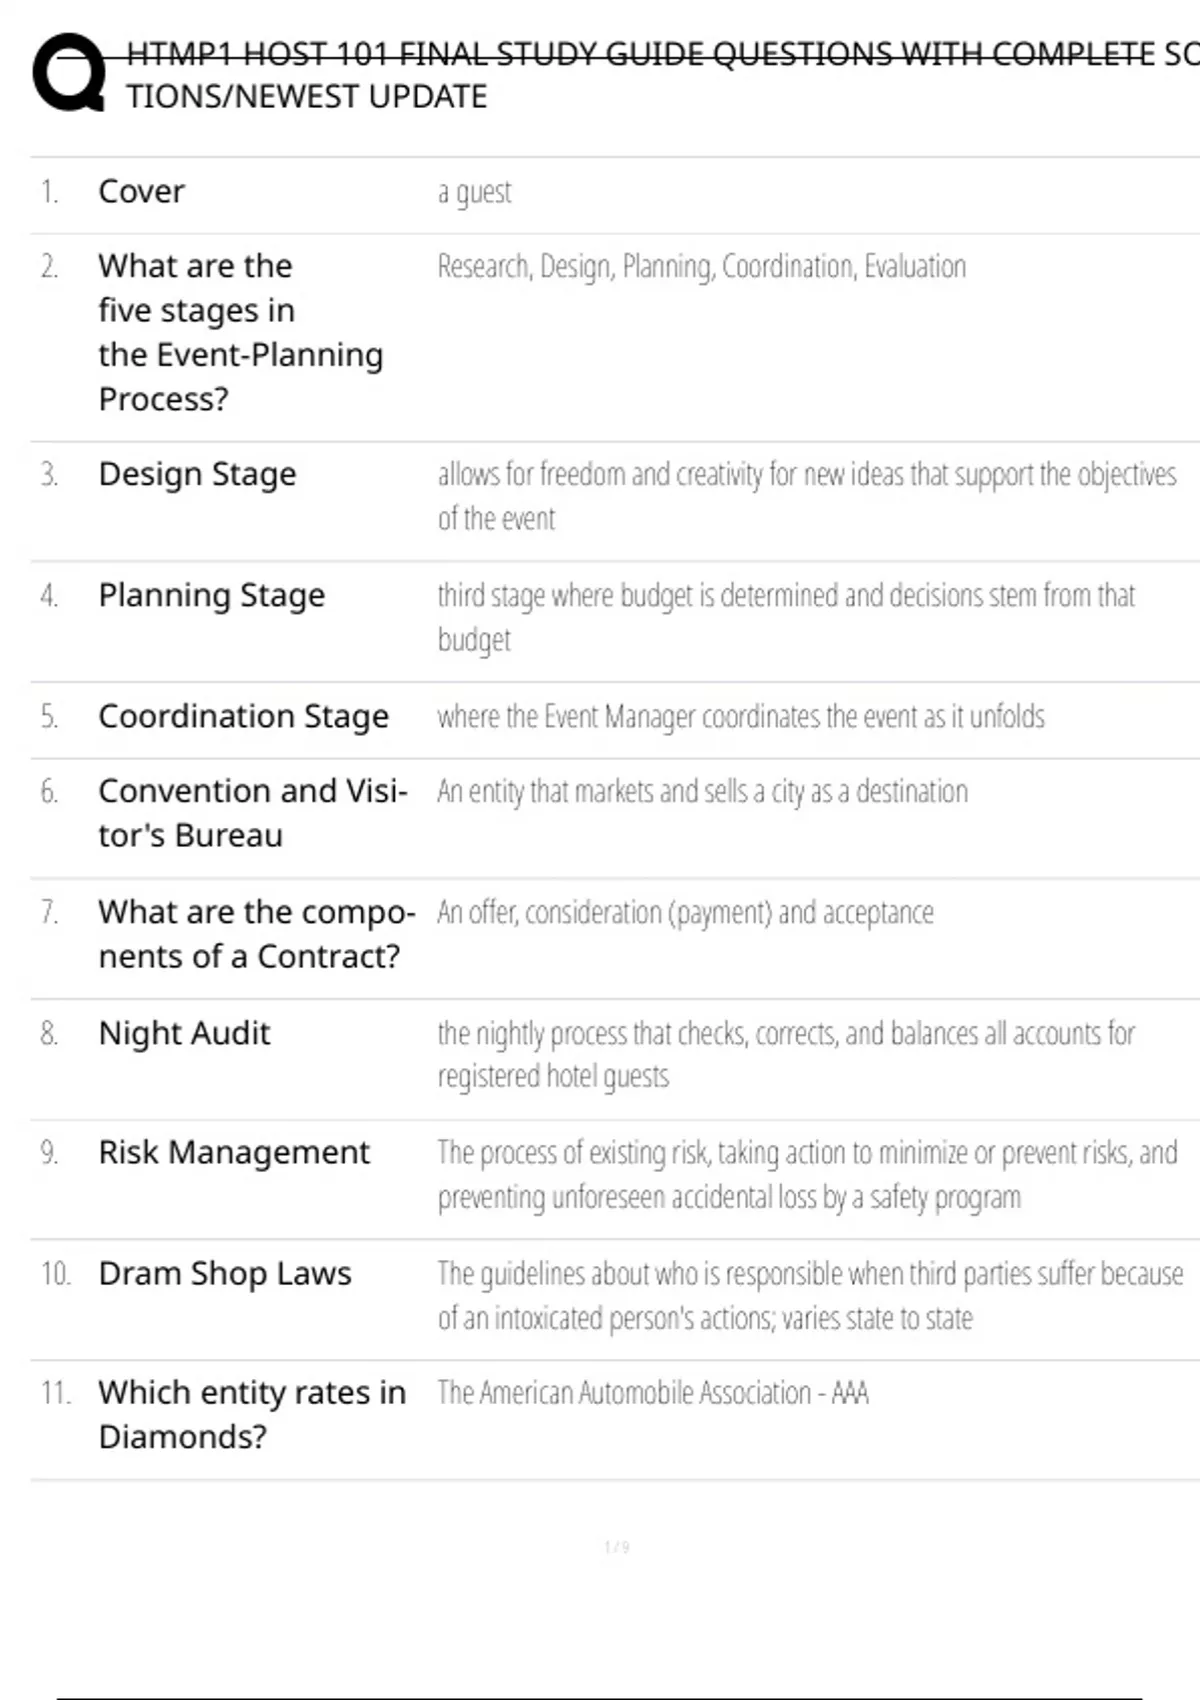Screen dimensions: 1200x1700
Task: Click the 'Convention and Visitor's Bureau' term
Action: click(252, 813)
